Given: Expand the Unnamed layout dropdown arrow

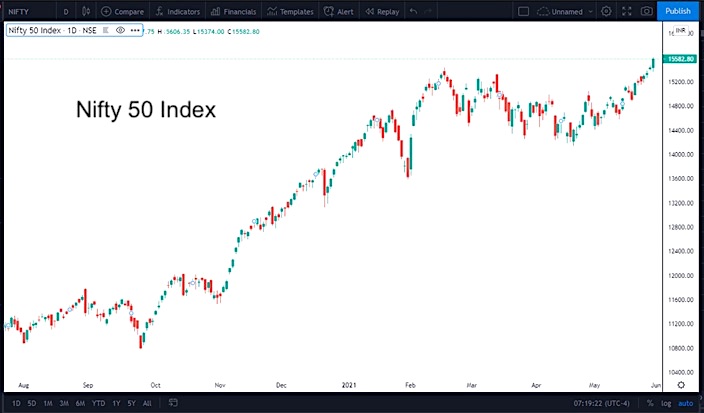Looking at the screenshot, I should pos(590,12).
